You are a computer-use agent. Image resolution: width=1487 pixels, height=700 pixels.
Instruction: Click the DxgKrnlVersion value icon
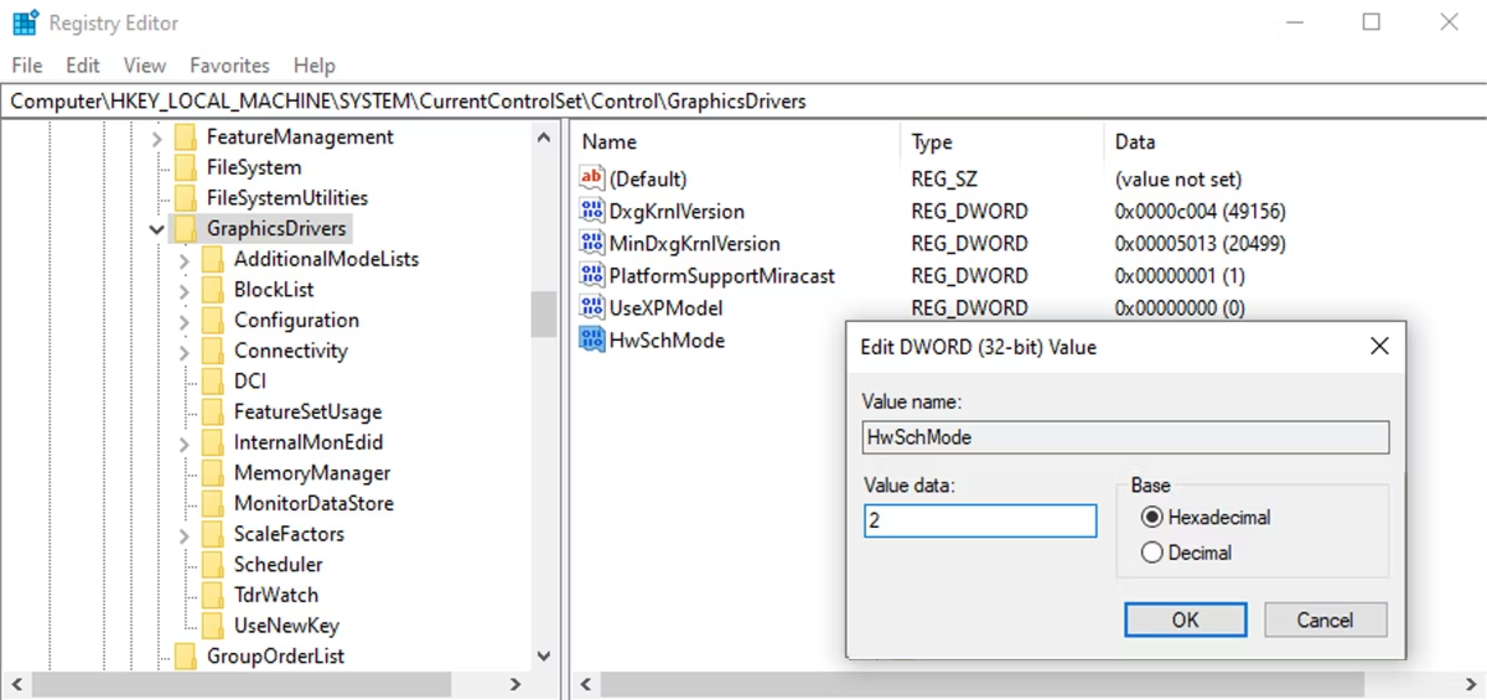coord(592,211)
